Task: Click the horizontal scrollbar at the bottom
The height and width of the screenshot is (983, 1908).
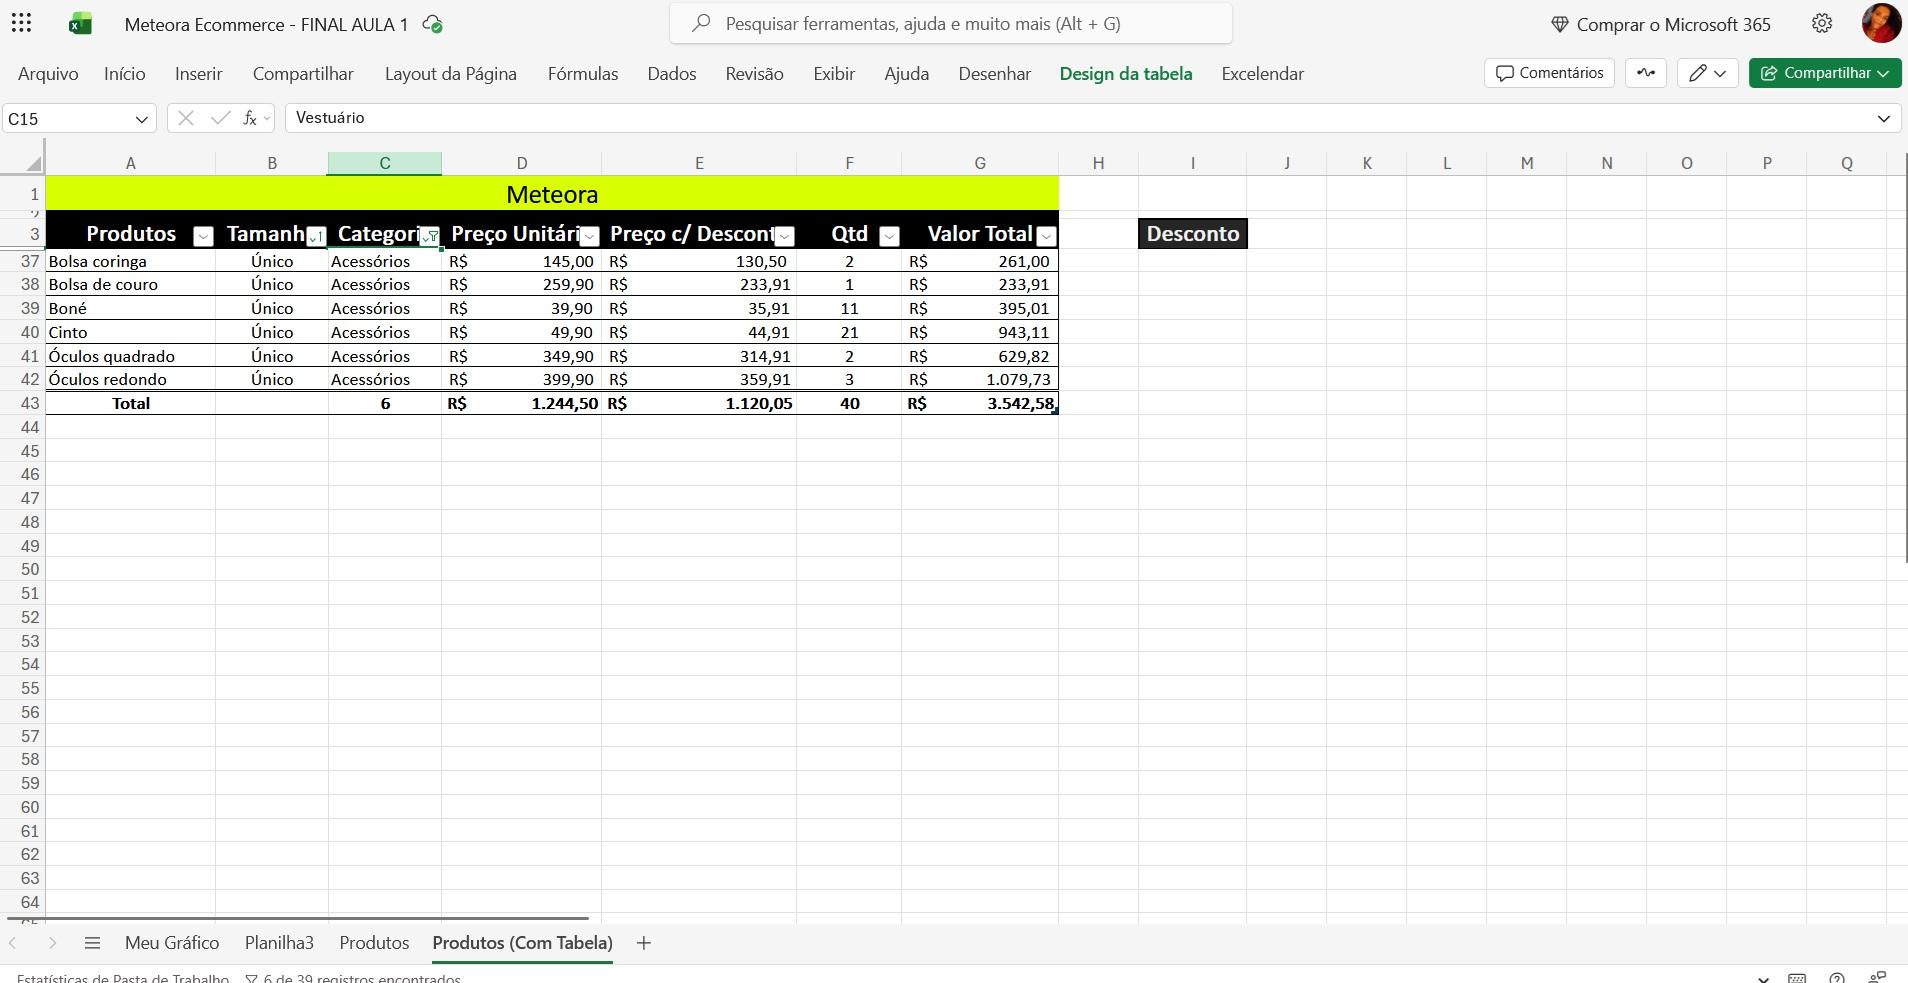Action: coord(298,918)
